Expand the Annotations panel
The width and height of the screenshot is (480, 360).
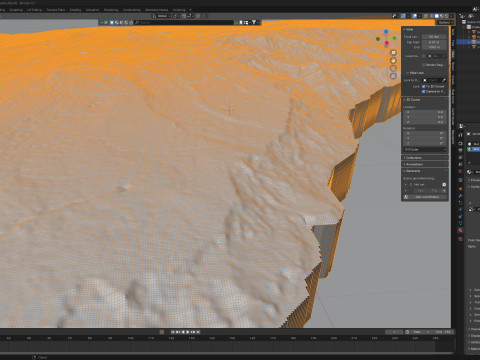pos(424,164)
